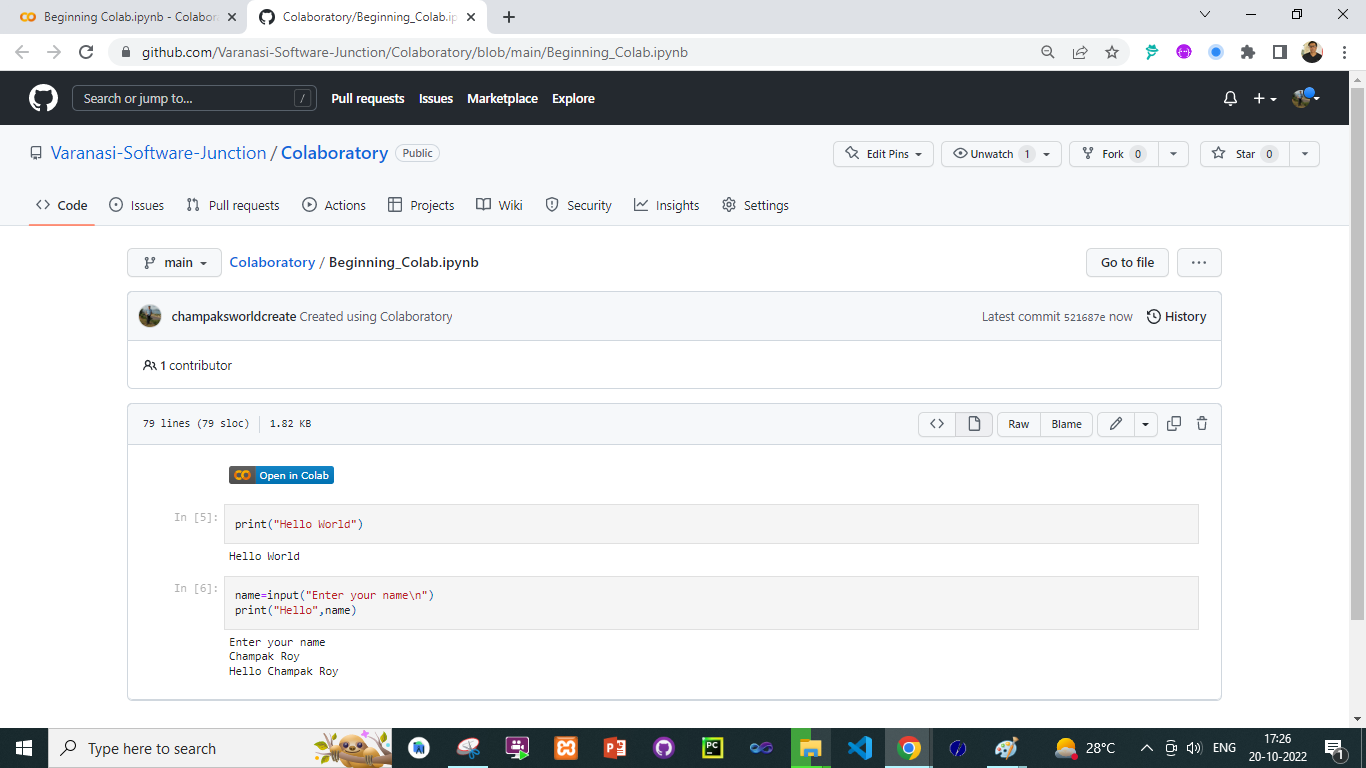The height and width of the screenshot is (768, 1366).
Task: Open the Created using Colaboratory commit message
Action: (376, 316)
